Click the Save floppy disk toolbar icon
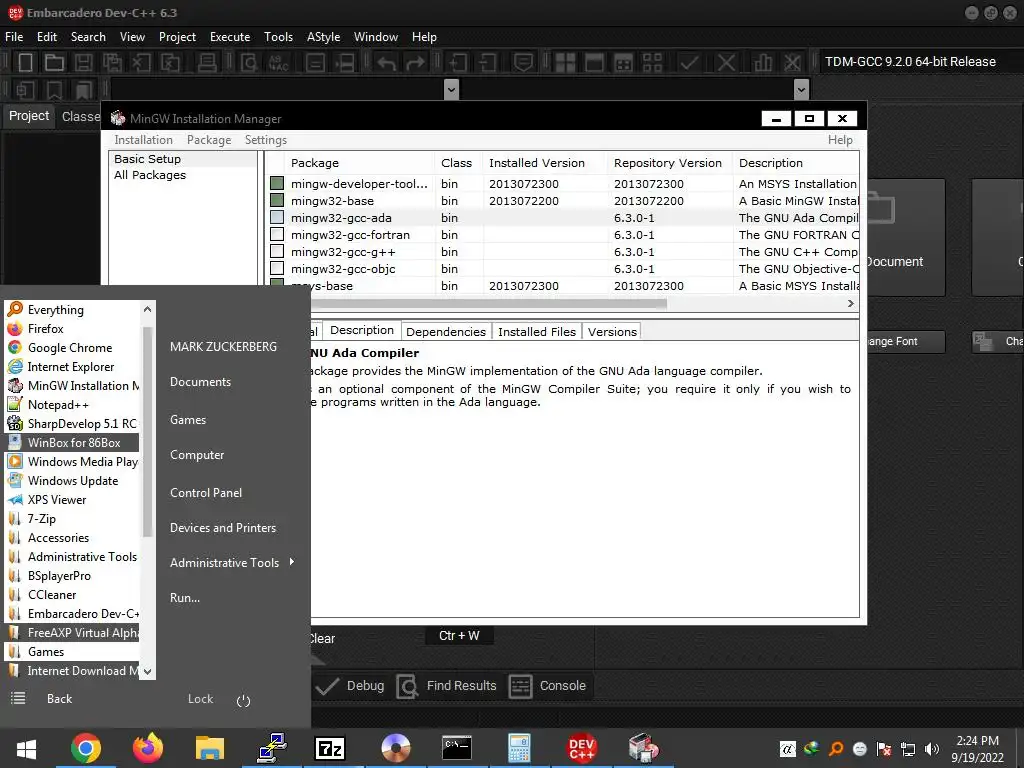1024x768 pixels. click(83, 62)
